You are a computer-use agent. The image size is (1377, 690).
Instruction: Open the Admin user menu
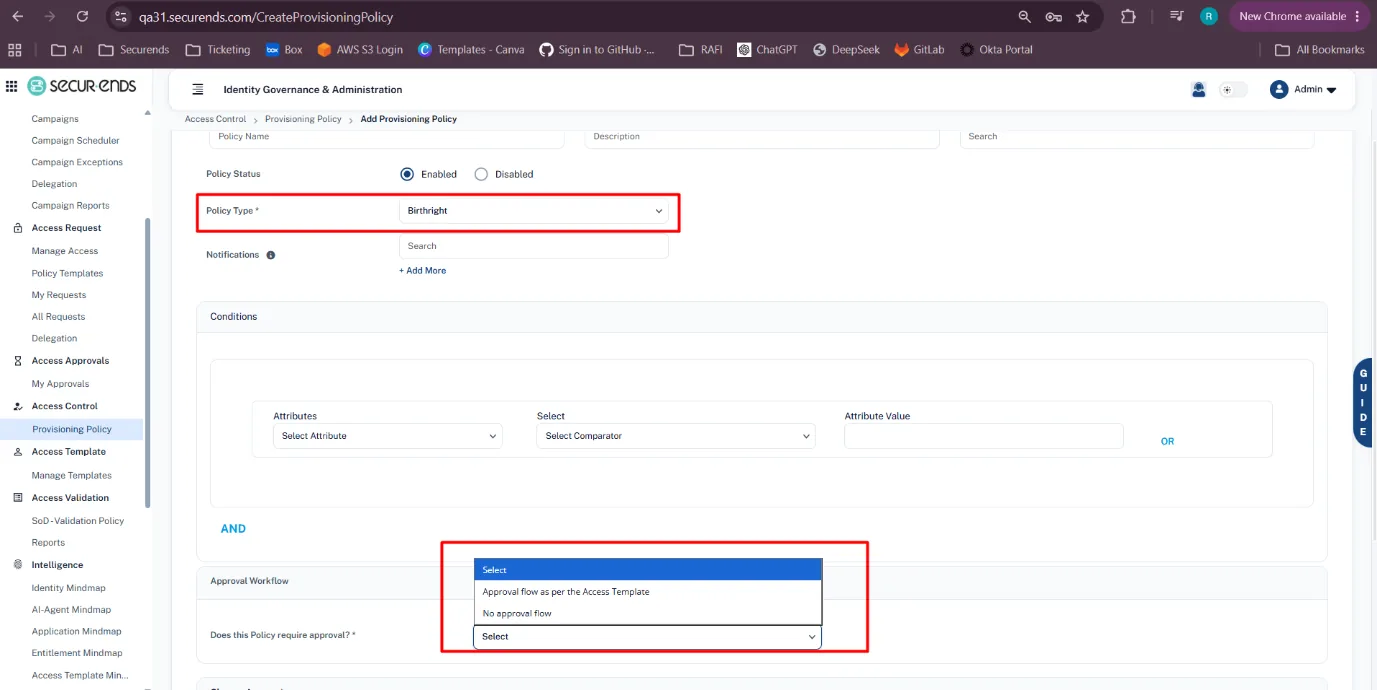[1303, 89]
